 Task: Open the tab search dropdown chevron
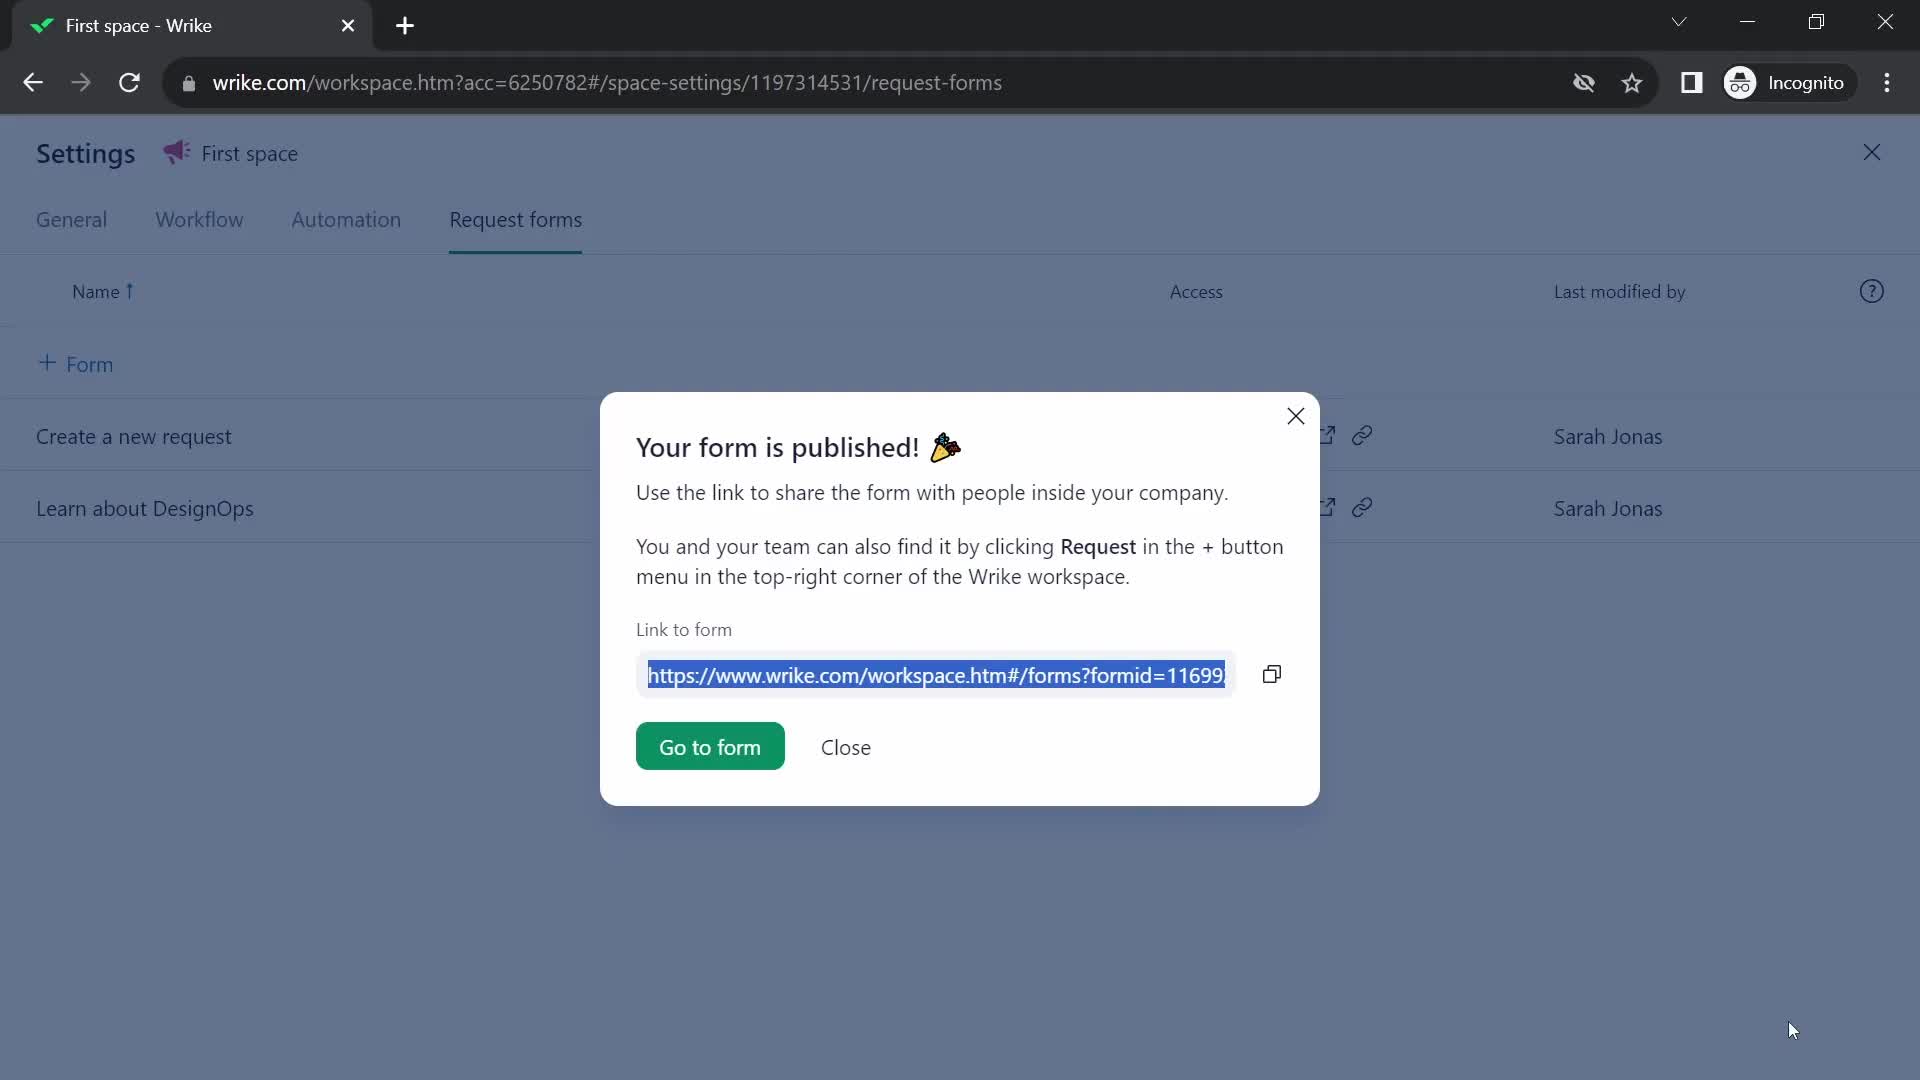pyautogui.click(x=1678, y=22)
